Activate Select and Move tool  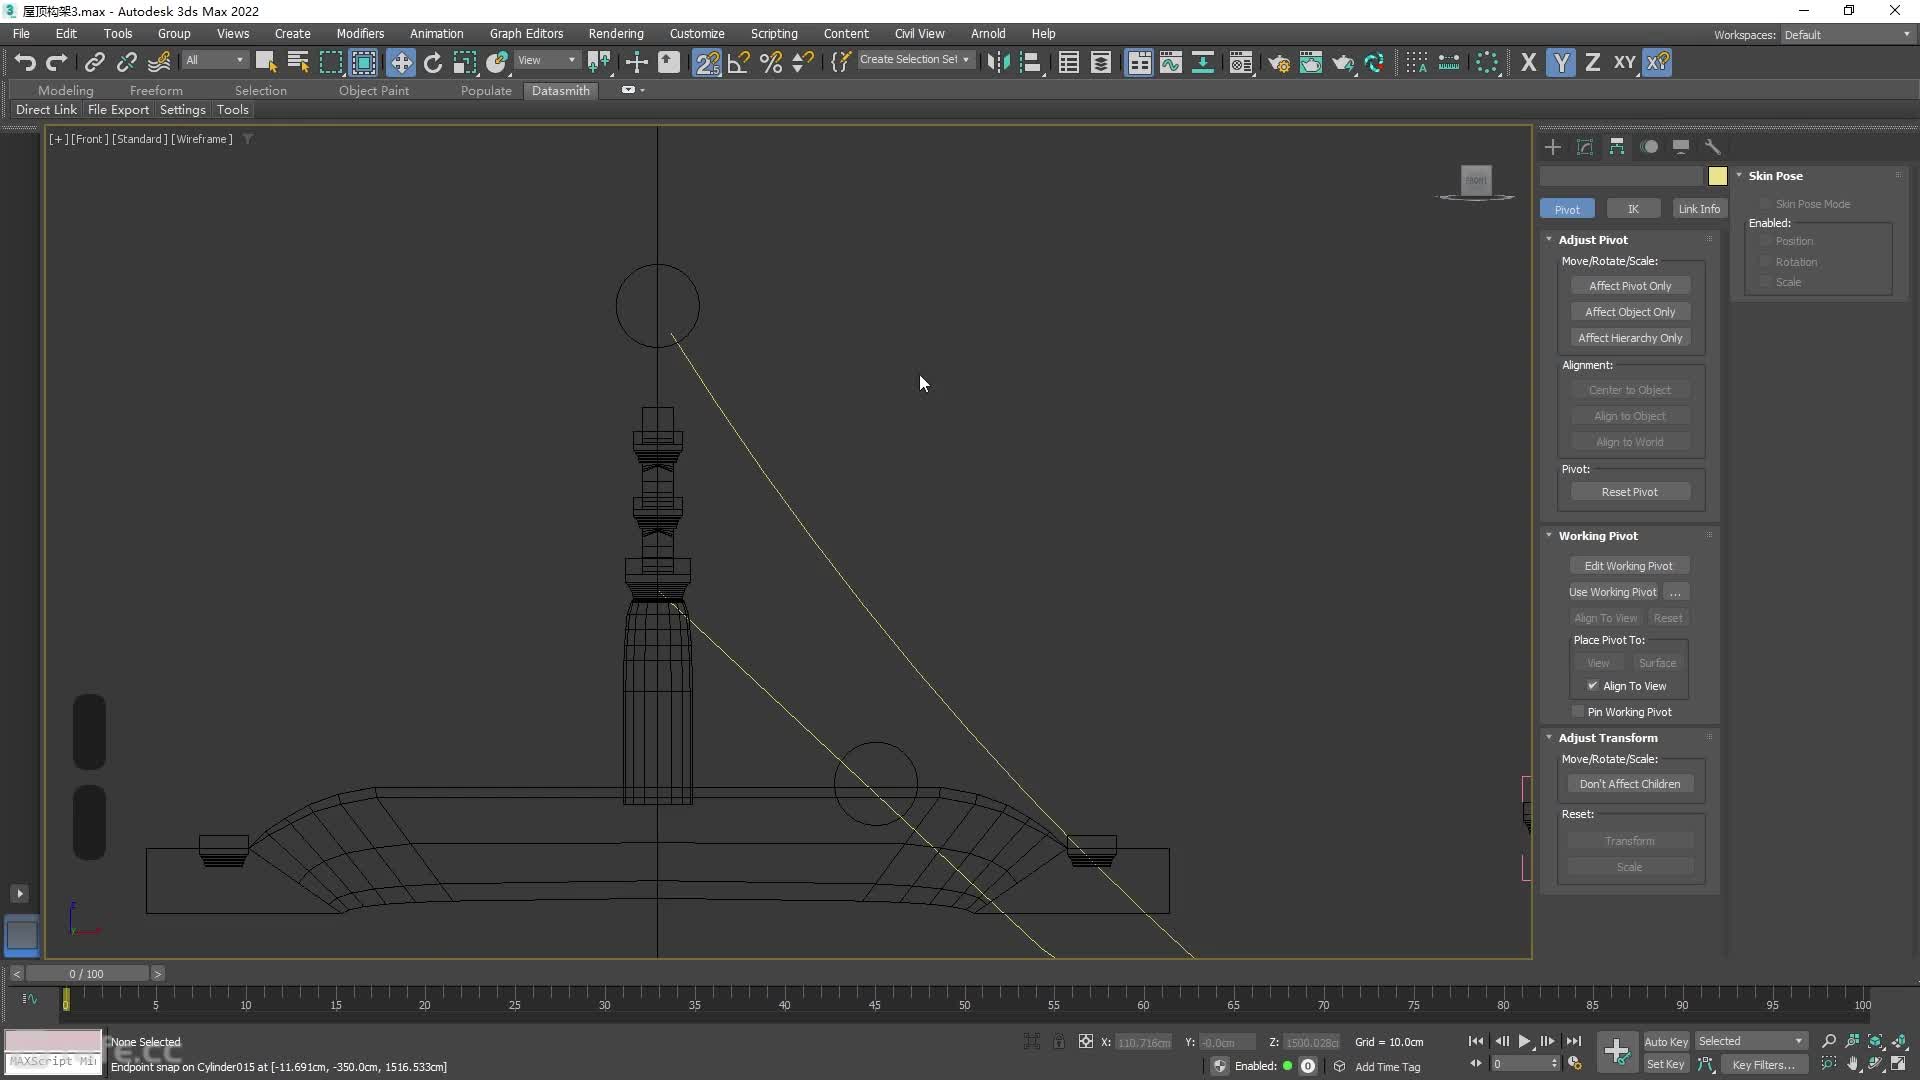(401, 62)
